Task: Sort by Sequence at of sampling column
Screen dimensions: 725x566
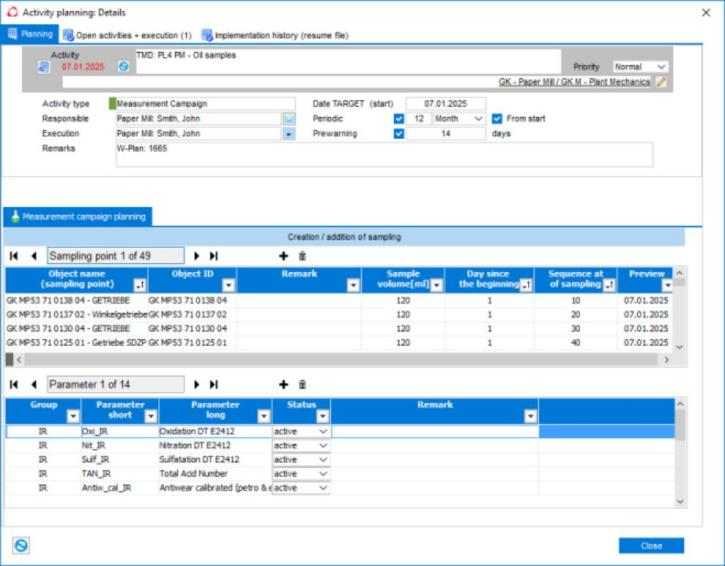Action: pos(609,285)
